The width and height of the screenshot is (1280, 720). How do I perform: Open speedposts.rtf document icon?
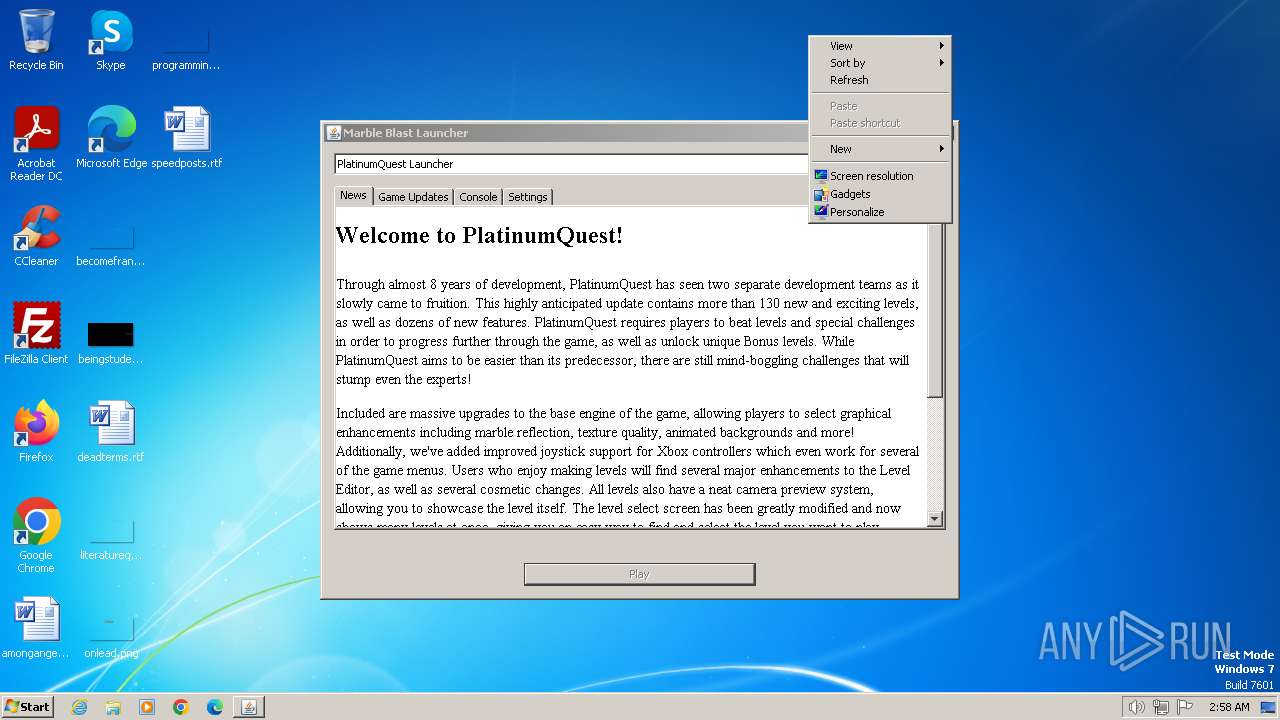(x=187, y=137)
